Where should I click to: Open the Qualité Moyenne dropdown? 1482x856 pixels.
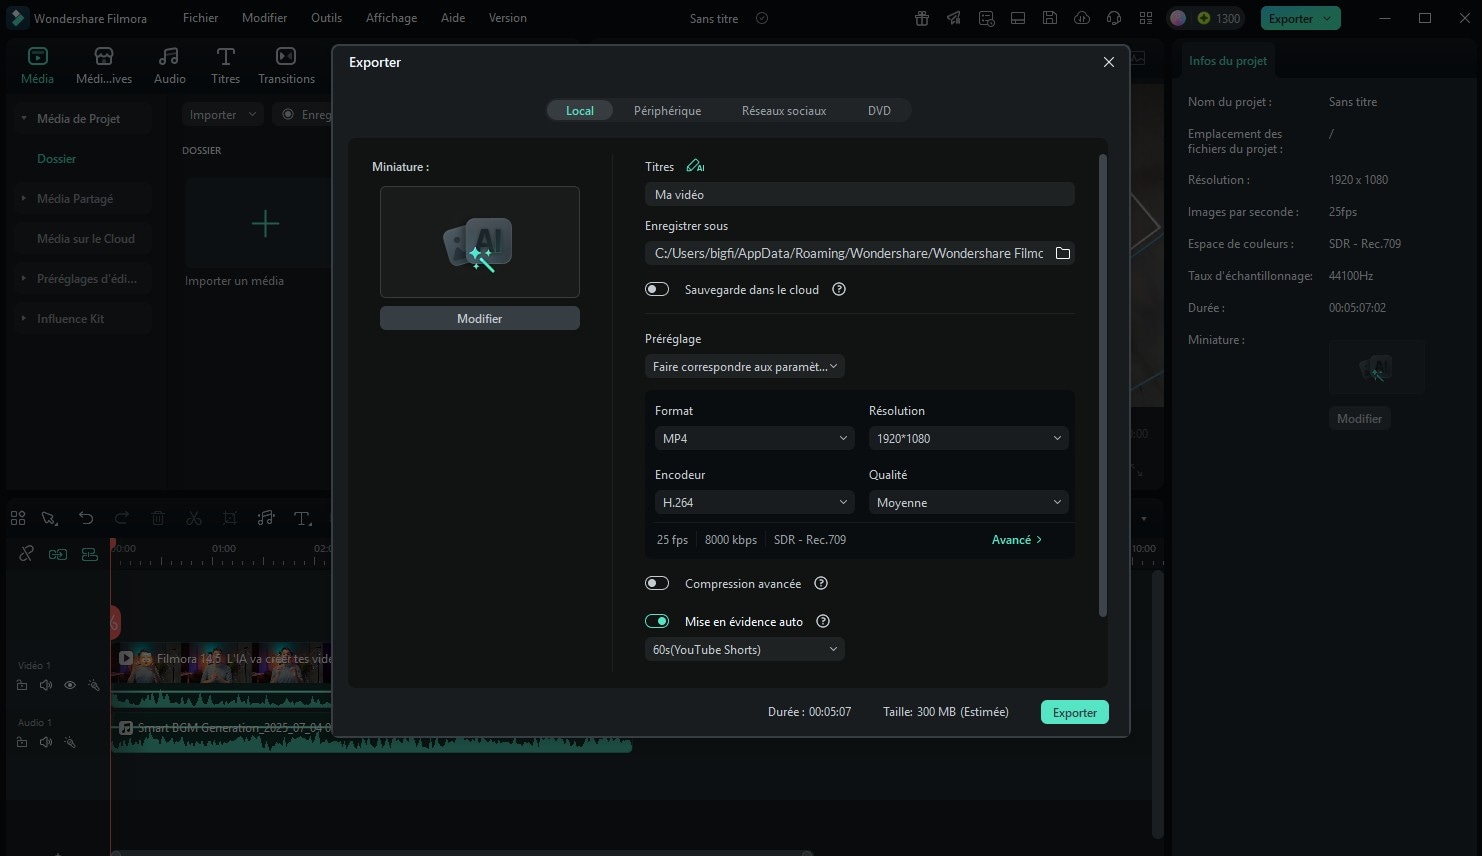[969, 502]
